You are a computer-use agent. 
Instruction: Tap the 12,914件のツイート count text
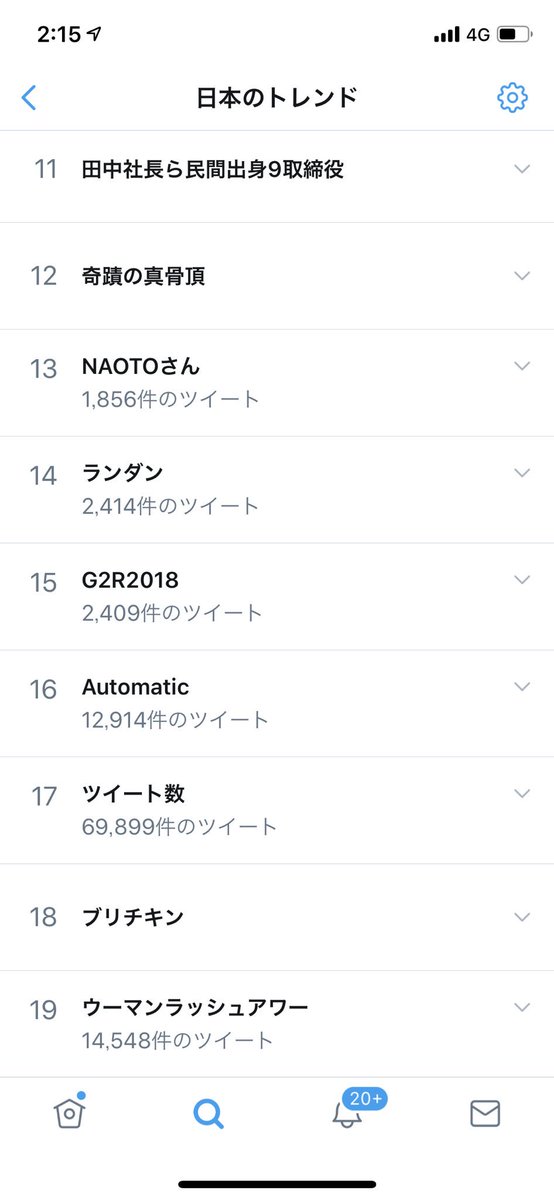pyautogui.click(x=175, y=719)
